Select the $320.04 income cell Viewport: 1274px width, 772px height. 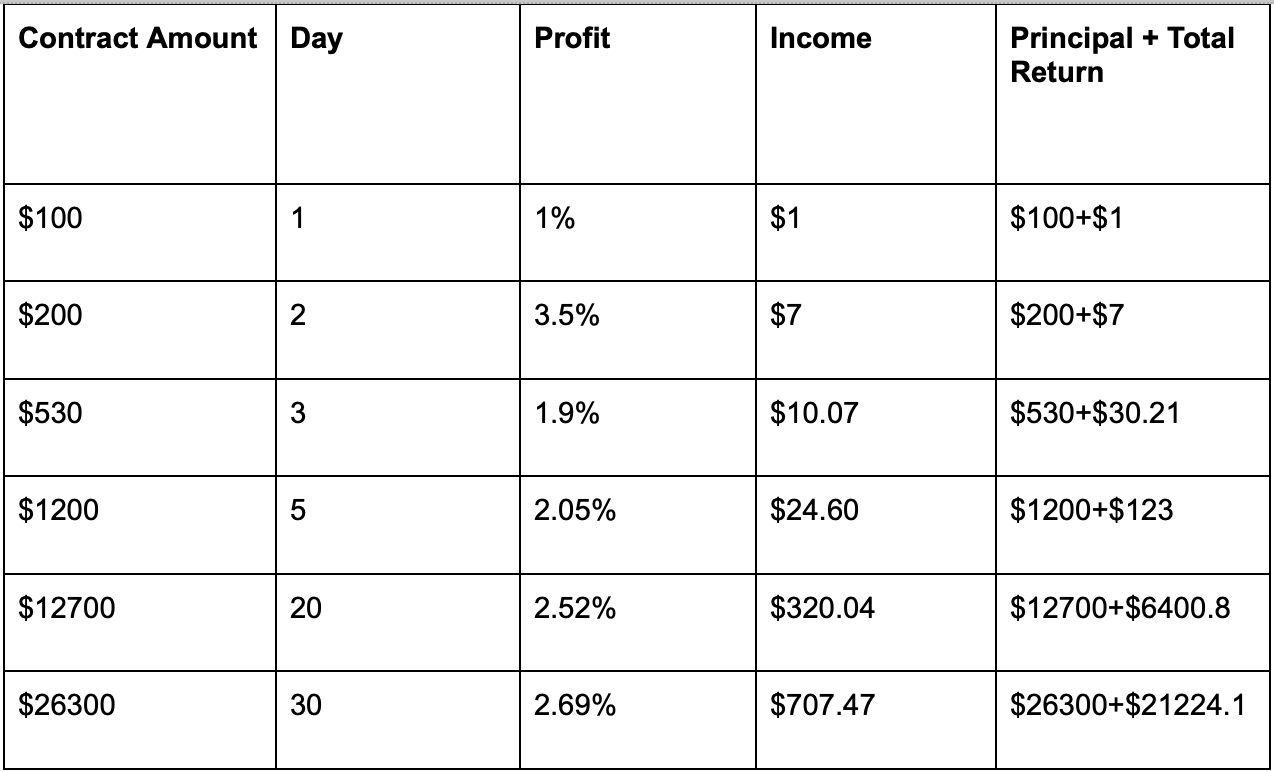pyautogui.click(x=875, y=622)
